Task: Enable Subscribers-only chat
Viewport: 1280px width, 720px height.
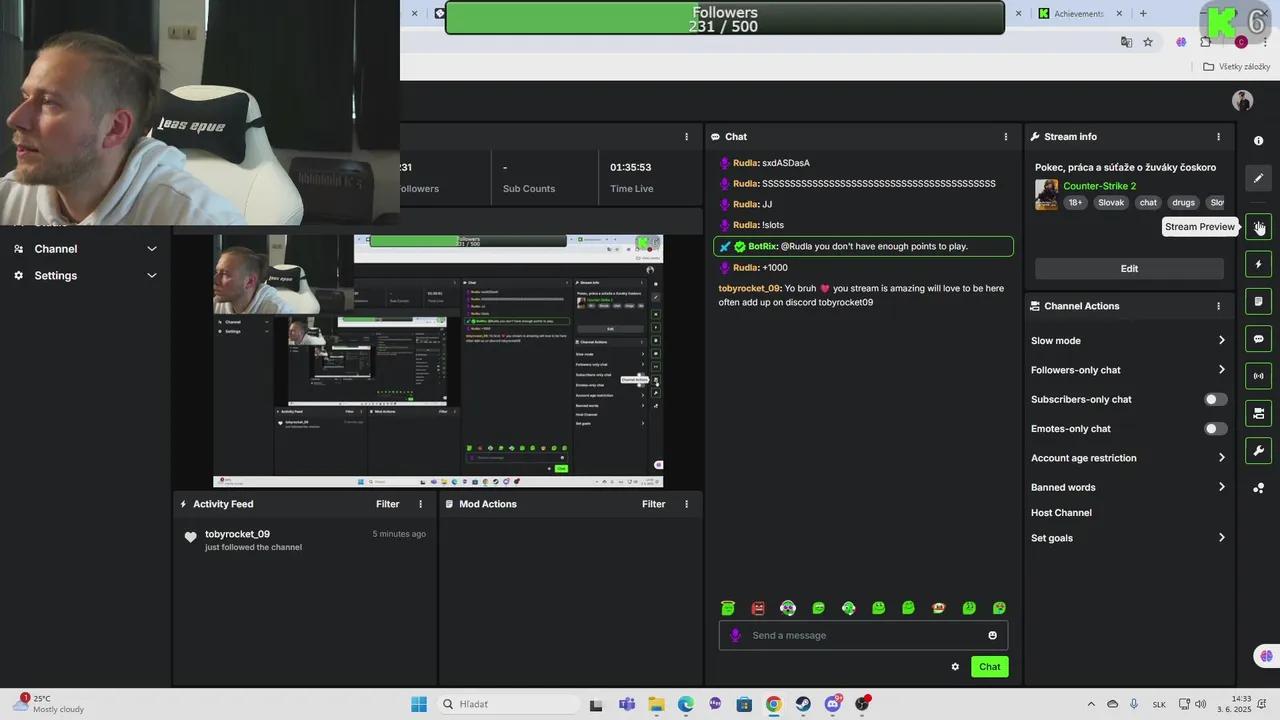Action: click(x=1215, y=399)
